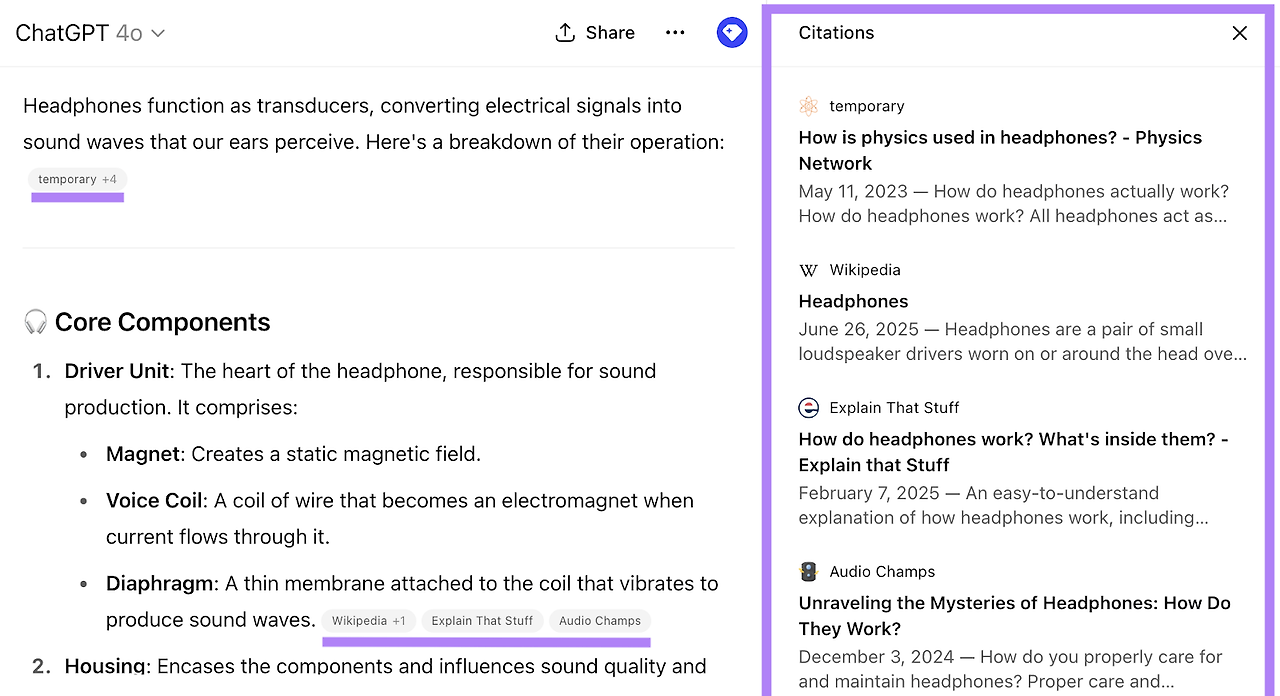This screenshot has height=696, width=1280.
Task: Click the 'May 11, 2023' citation snippet
Action: 1014,204
